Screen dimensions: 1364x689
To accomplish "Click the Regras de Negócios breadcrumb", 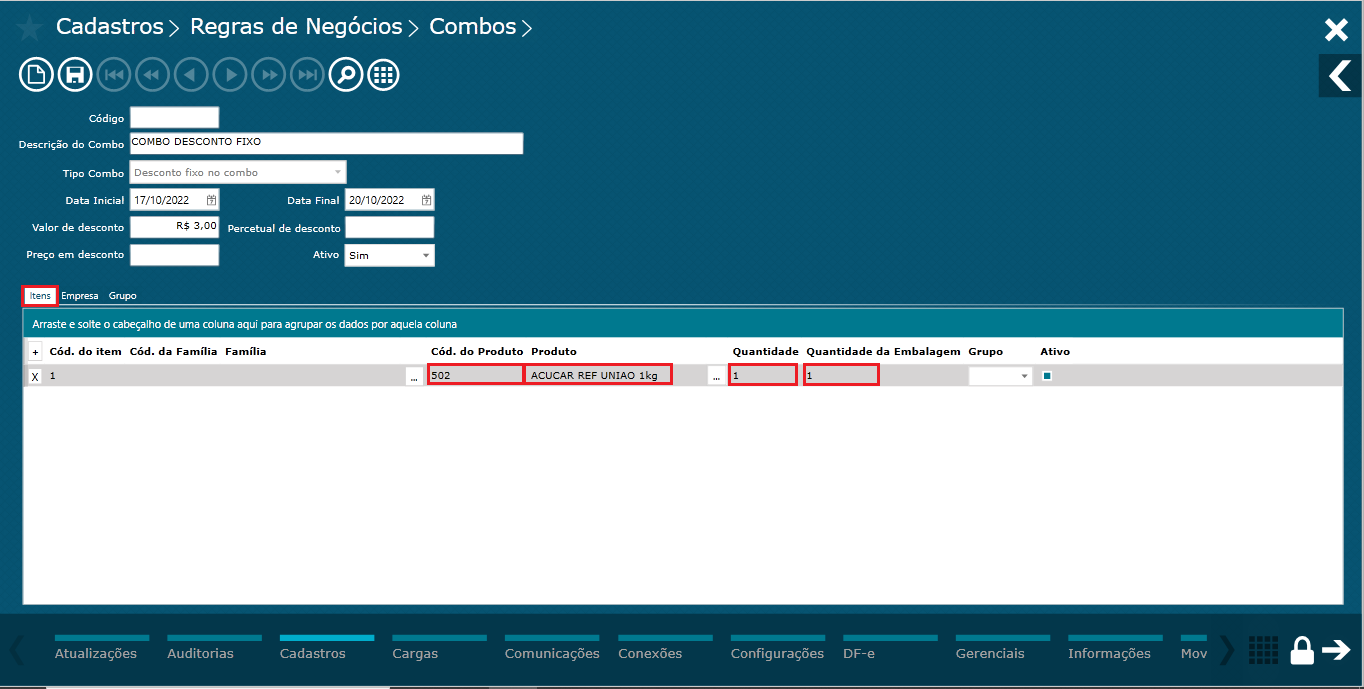I will tap(296, 27).
